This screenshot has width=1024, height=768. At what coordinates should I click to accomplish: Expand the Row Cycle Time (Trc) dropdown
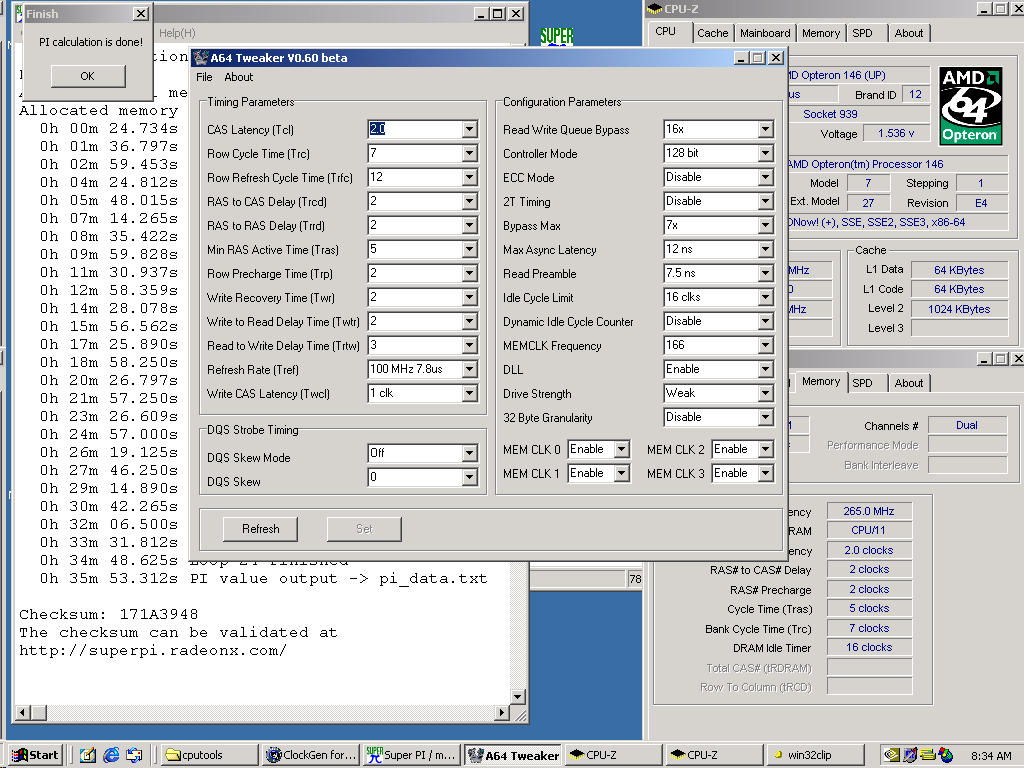click(x=470, y=153)
